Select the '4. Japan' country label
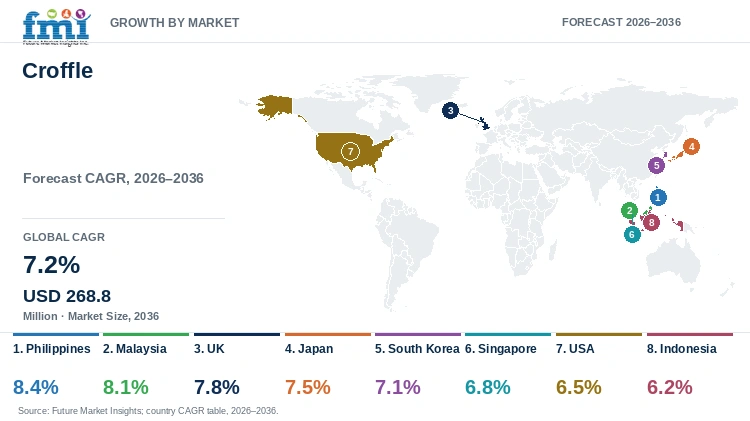Viewport: 750px width, 421px height. [309, 349]
